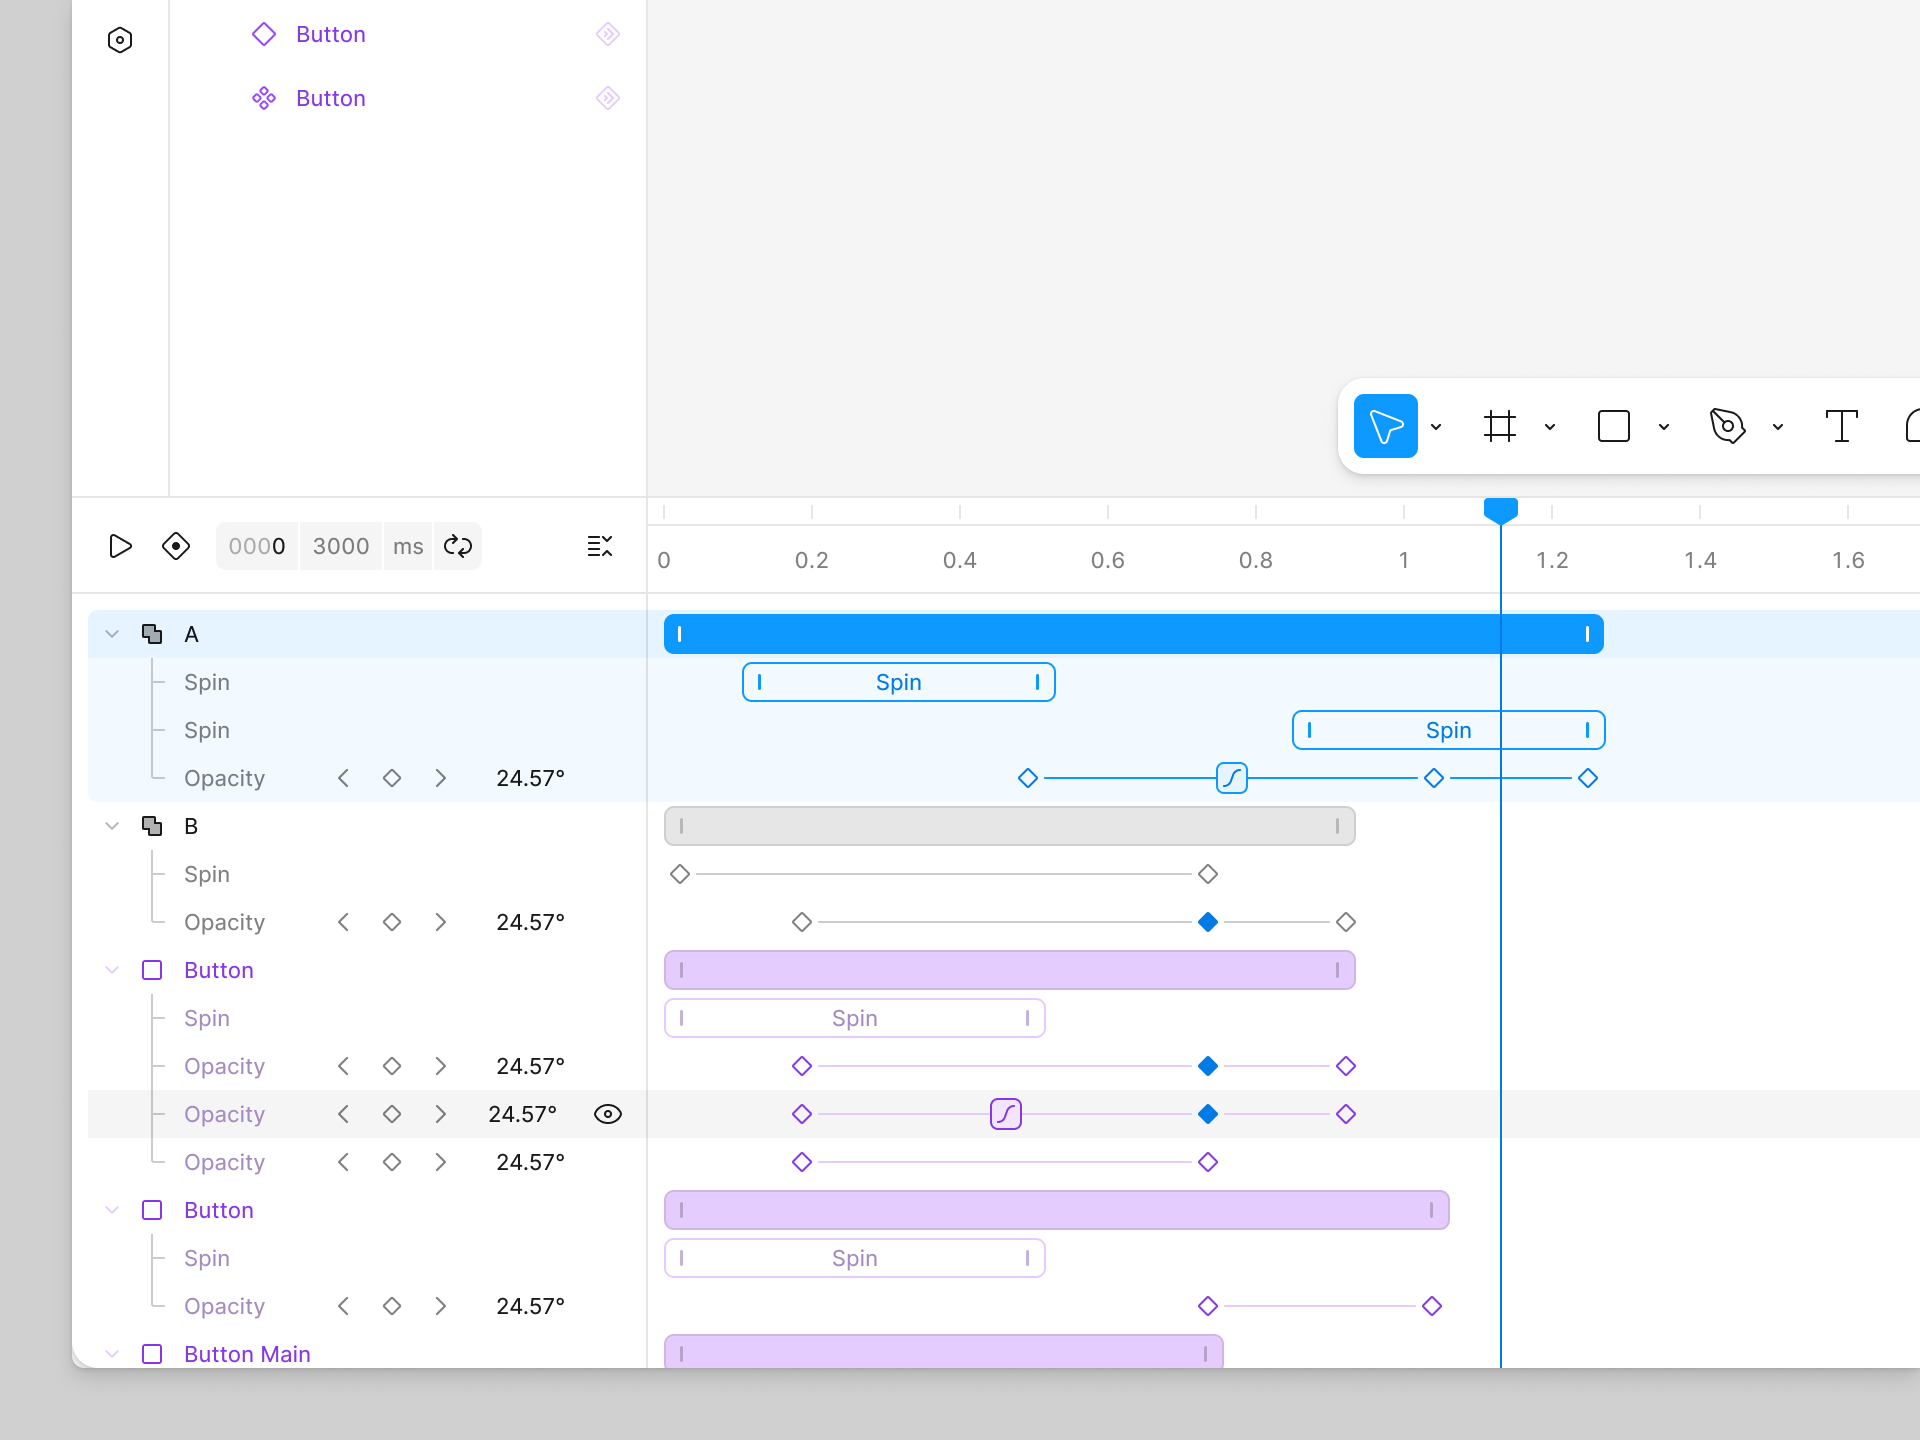Click faded diamond icon right of second Button
This screenshot has width=1920, height=1440.
point(608,98)
